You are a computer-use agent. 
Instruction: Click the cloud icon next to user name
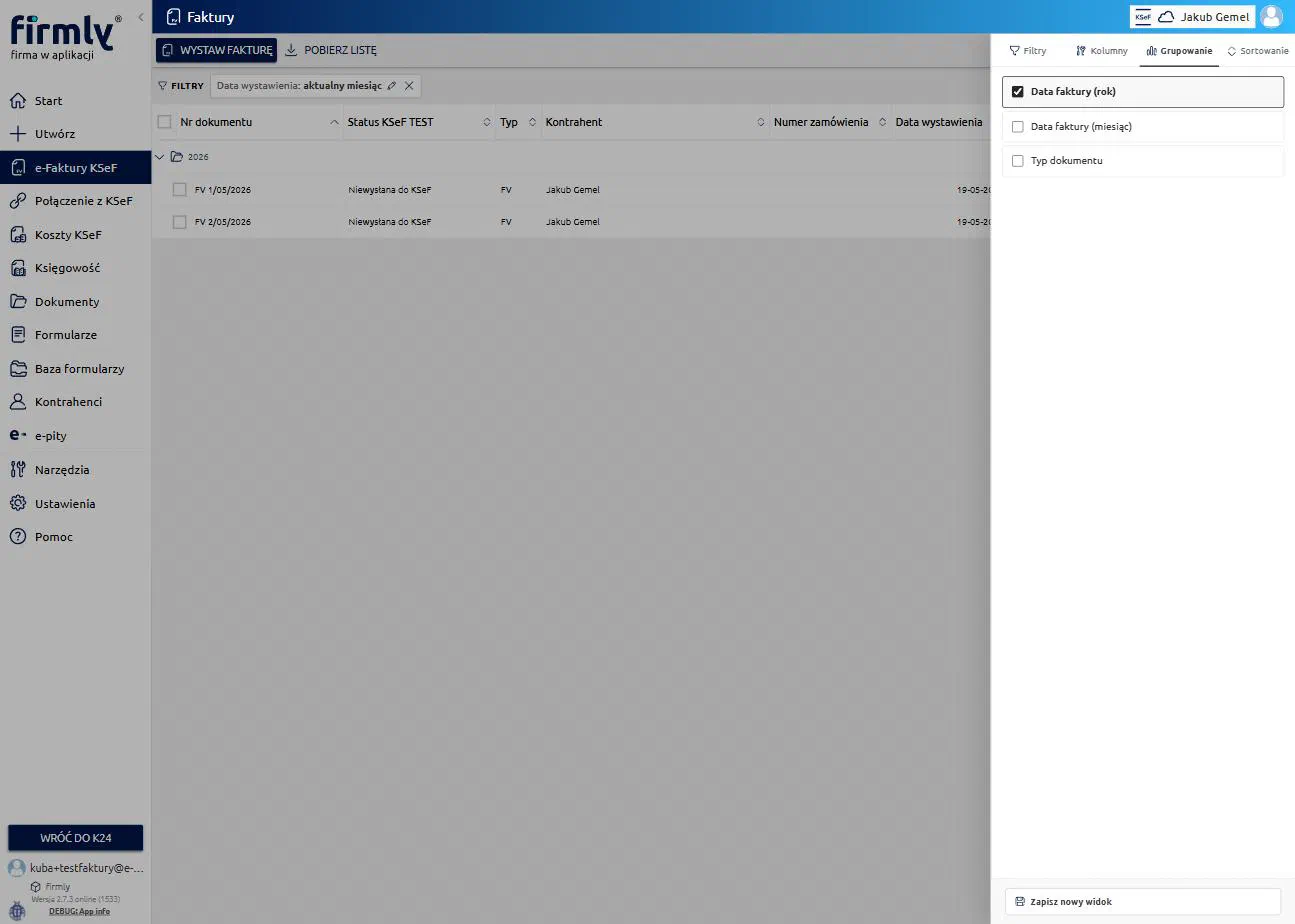click(x=1166, y=17)
